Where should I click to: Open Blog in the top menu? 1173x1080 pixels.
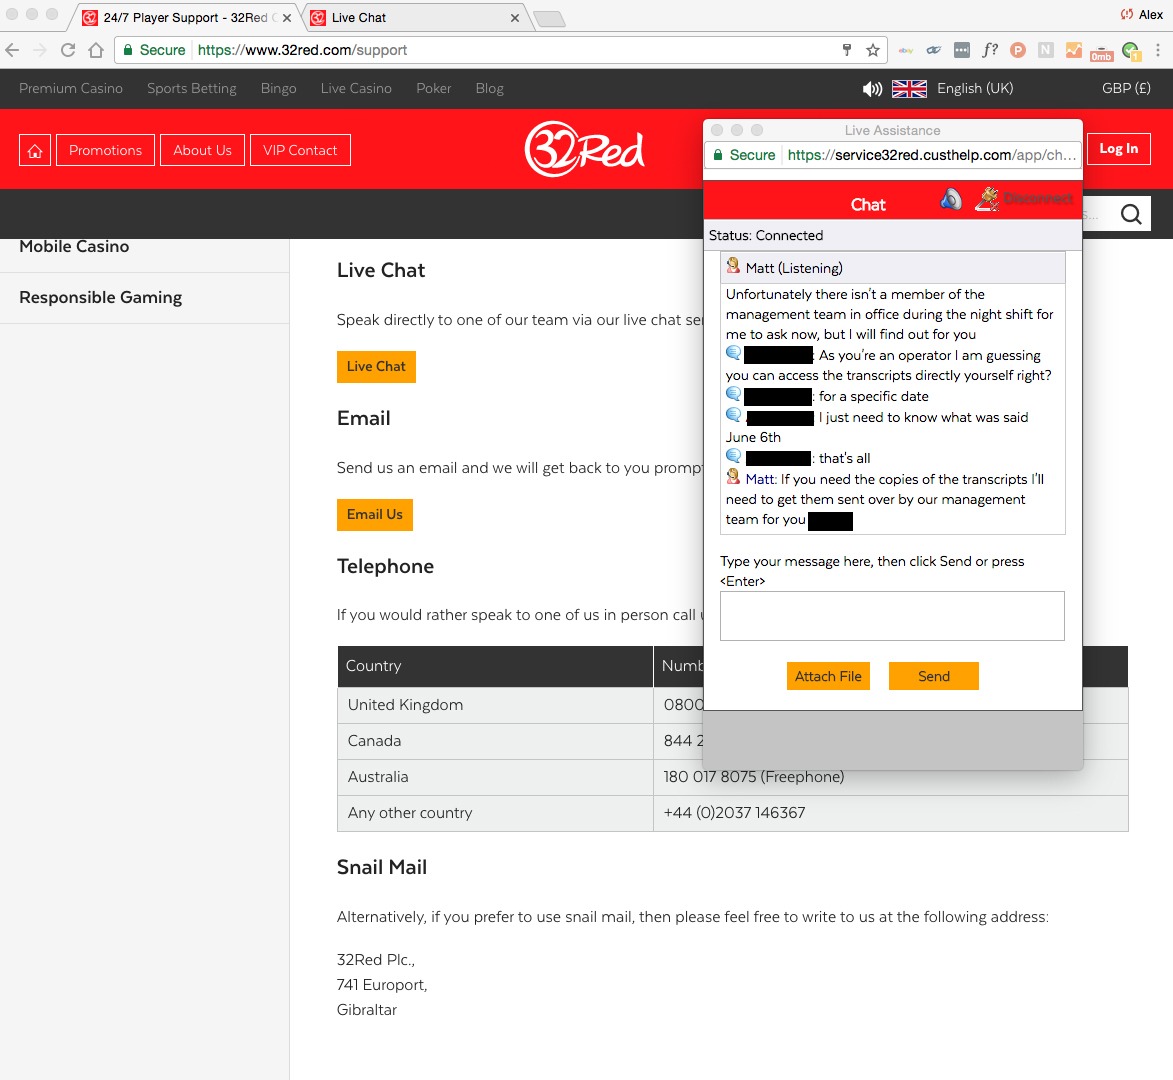489,88
